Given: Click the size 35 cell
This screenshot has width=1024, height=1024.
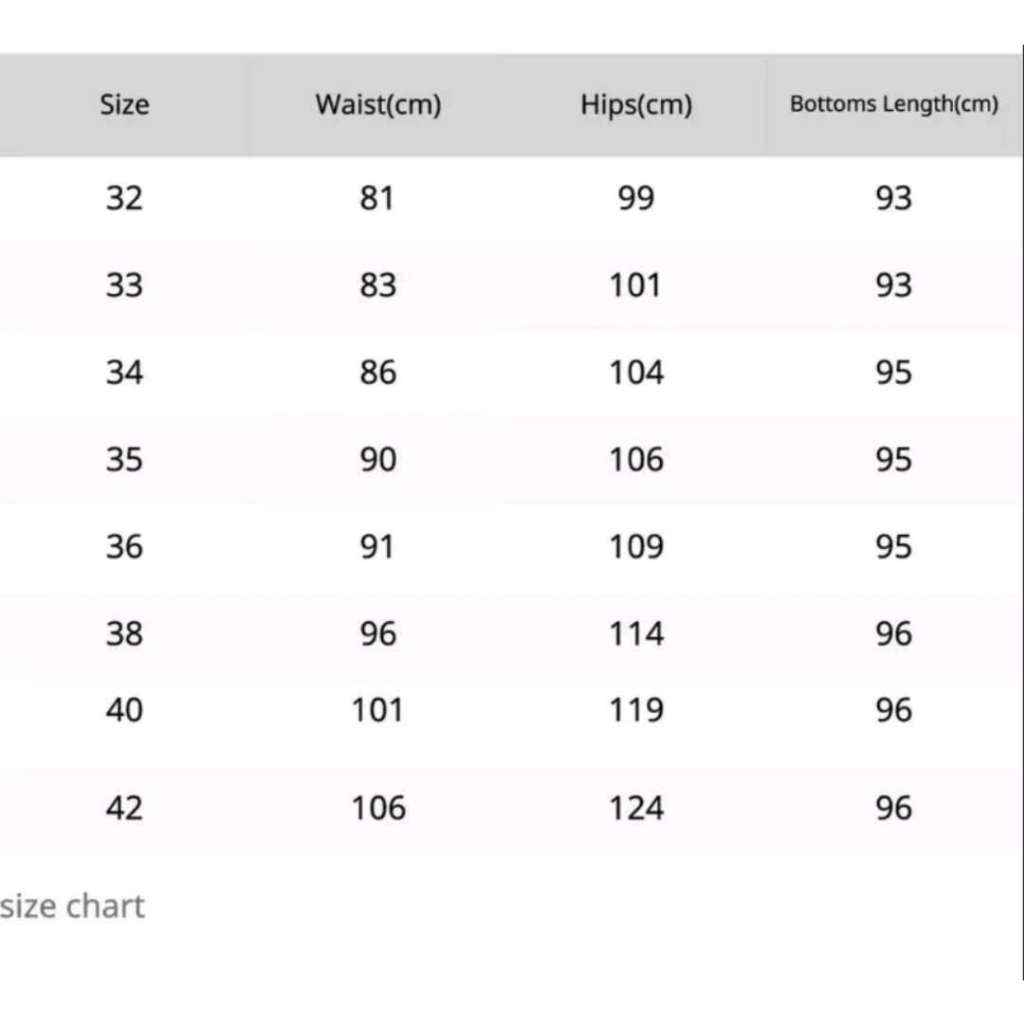Looking at the screenshot, I should pyautogui.click(x=124, y=460).
